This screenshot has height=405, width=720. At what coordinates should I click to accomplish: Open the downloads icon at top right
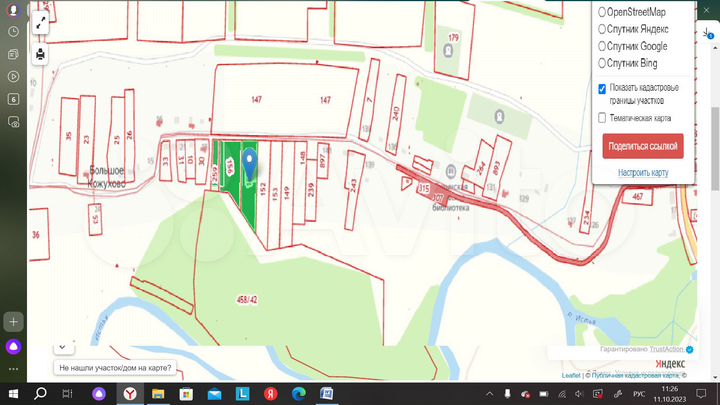click(708, 32)
